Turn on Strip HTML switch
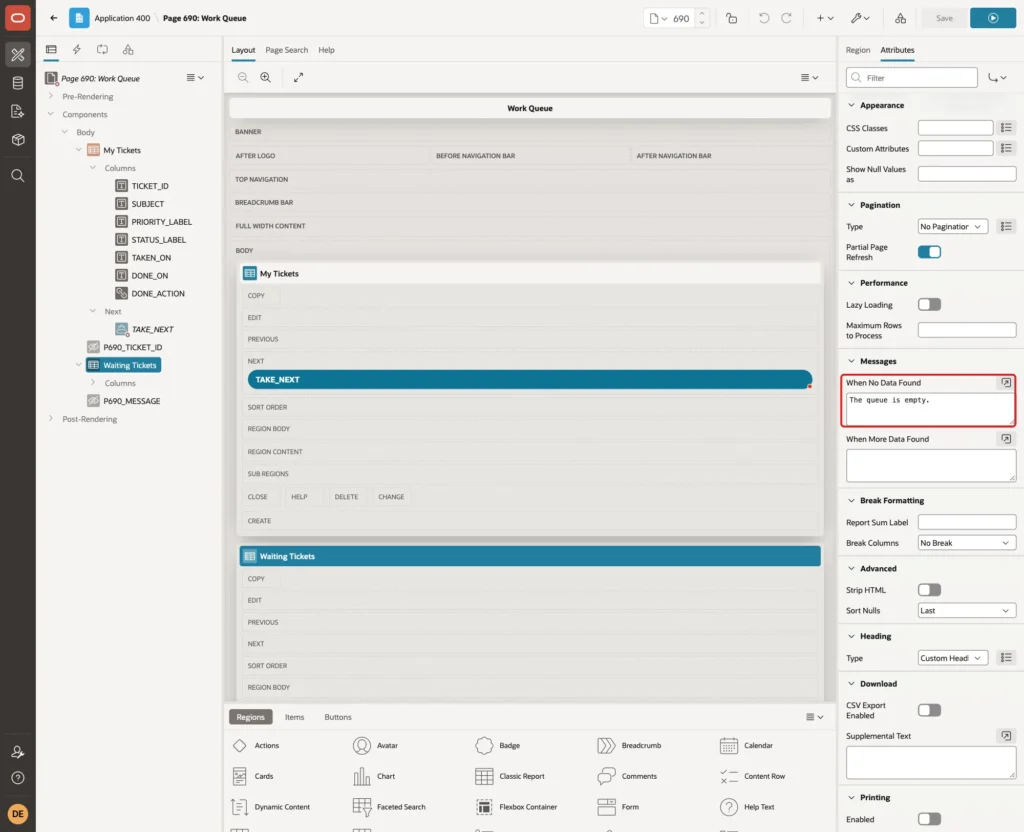Image resolution: width=1024 pixels, height=832 pixels. coord(929,590)
